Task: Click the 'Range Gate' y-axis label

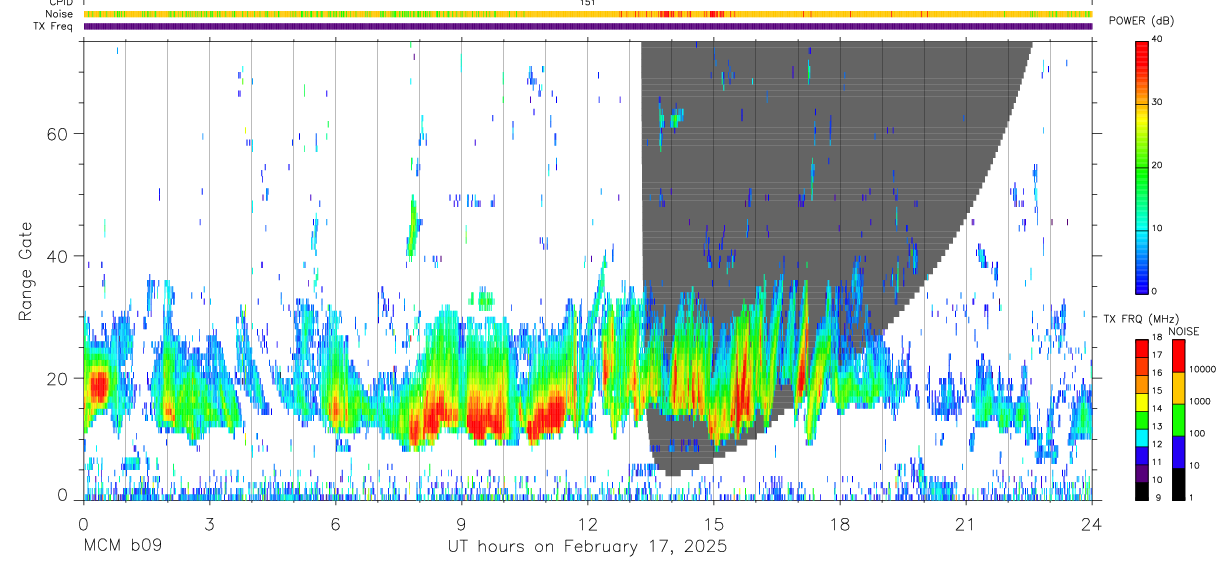Action: (x=26, y=270)
